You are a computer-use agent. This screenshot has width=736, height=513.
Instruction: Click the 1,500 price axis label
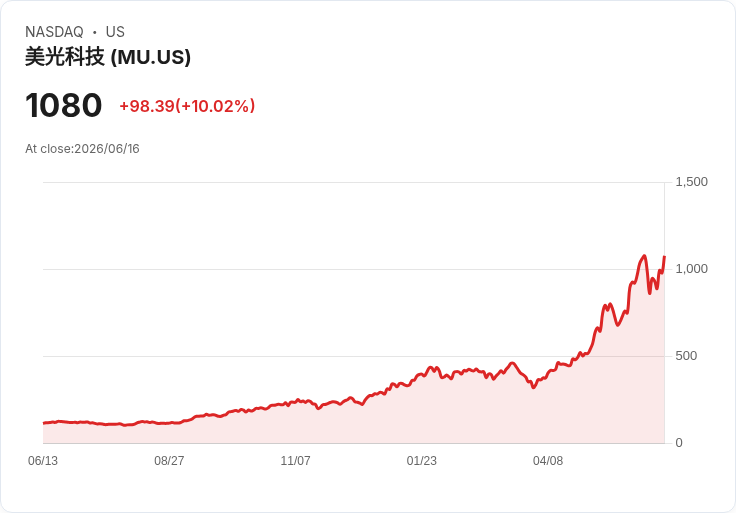point(691,182)
